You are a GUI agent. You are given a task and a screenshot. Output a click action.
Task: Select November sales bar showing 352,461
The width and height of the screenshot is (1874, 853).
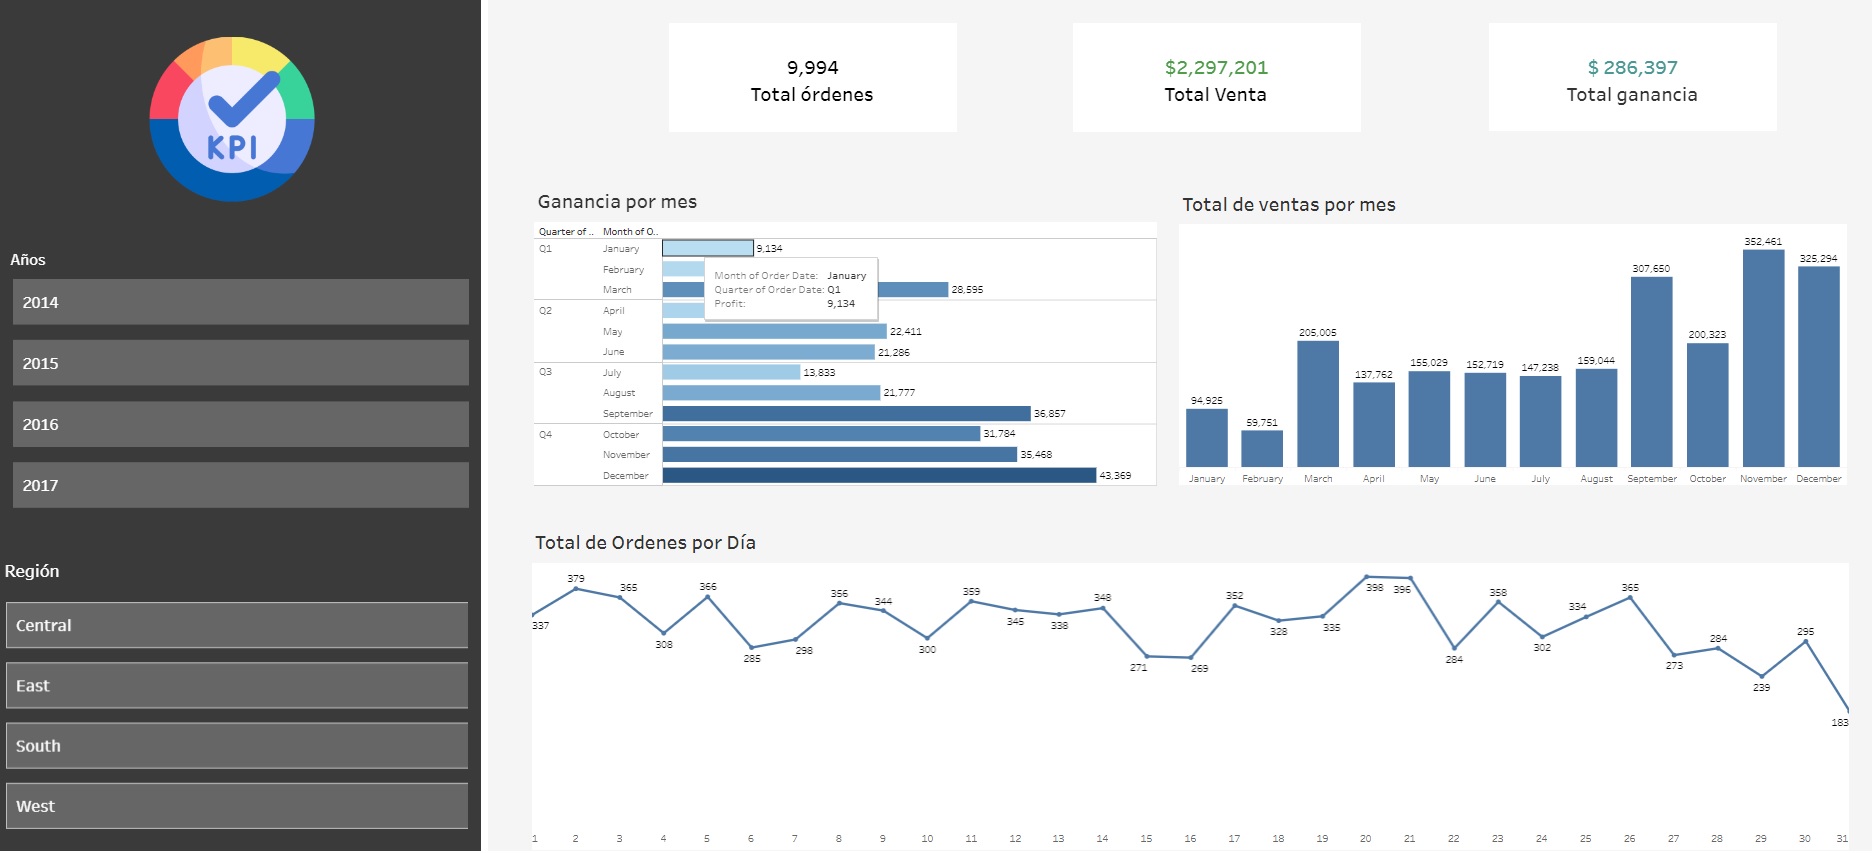pyautogui.click(x=1763, y=358)
